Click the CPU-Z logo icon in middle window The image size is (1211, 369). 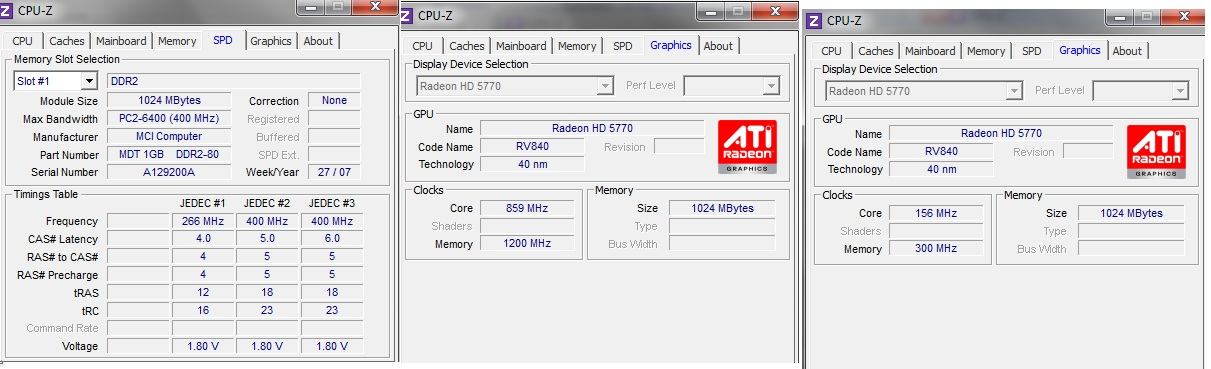(407, 15)
